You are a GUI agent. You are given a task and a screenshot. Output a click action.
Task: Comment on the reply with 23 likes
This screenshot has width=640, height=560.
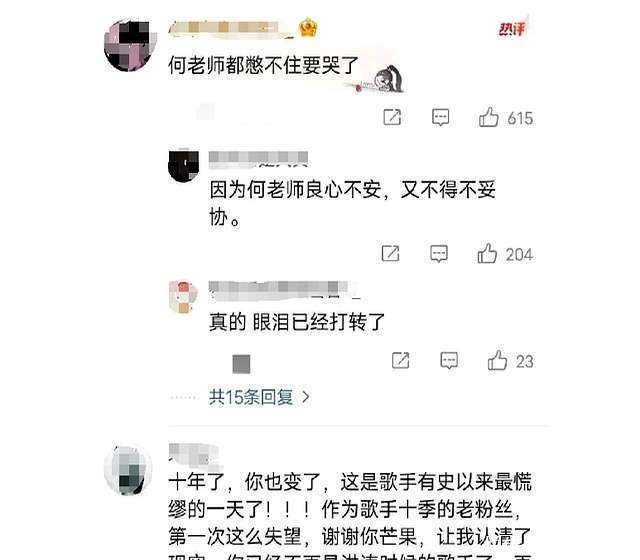click(x=449, y=360)
